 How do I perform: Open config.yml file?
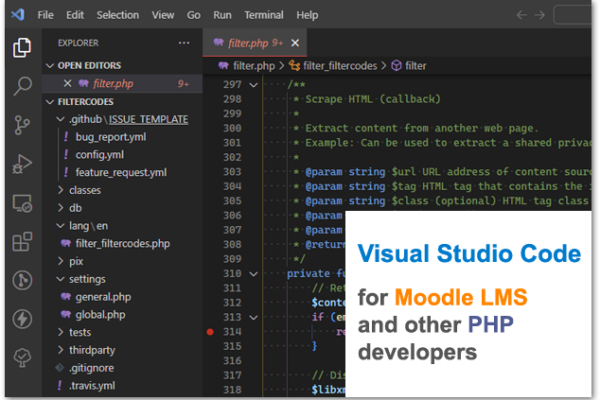(100, 155)
